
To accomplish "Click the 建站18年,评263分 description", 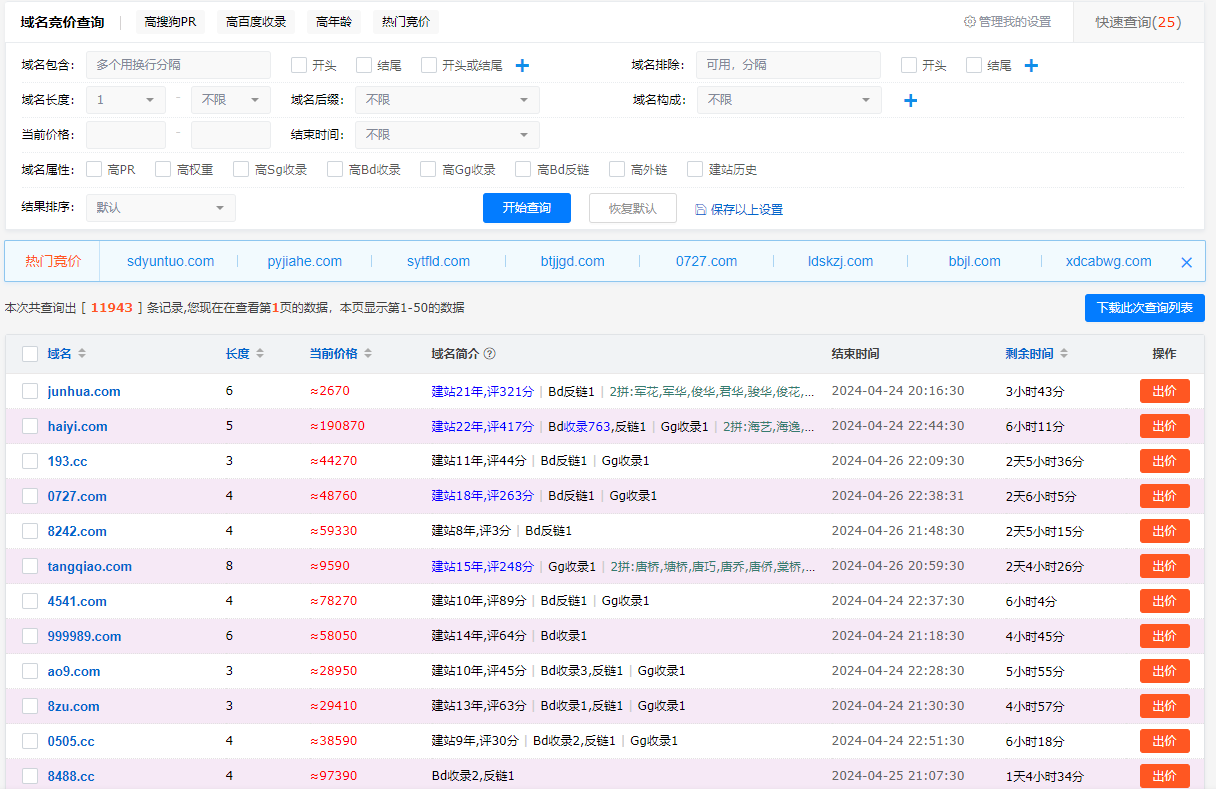I will click(x=483, y=496).
